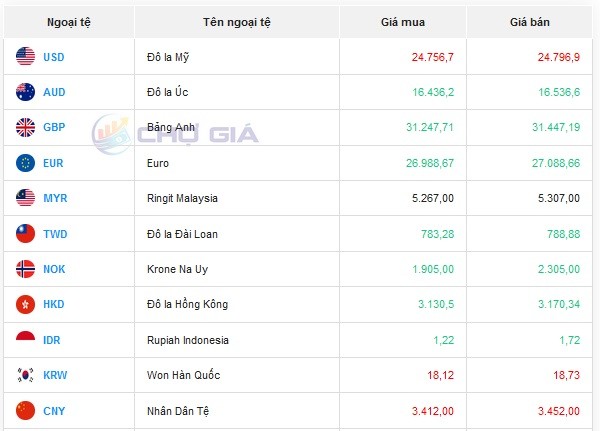Click the Taiwan flag icon

pos(26,234)
